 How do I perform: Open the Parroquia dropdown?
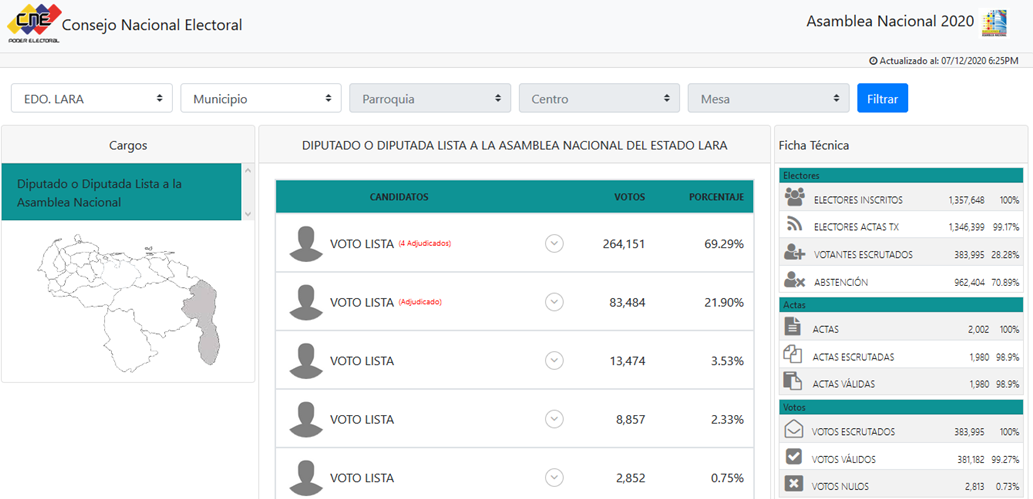point(430,98)
